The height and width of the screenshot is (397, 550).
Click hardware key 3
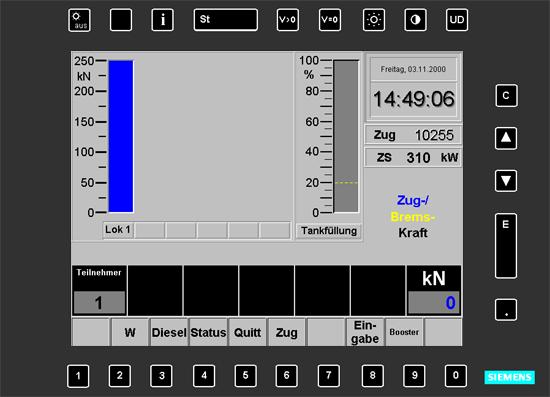click(161, 376)
